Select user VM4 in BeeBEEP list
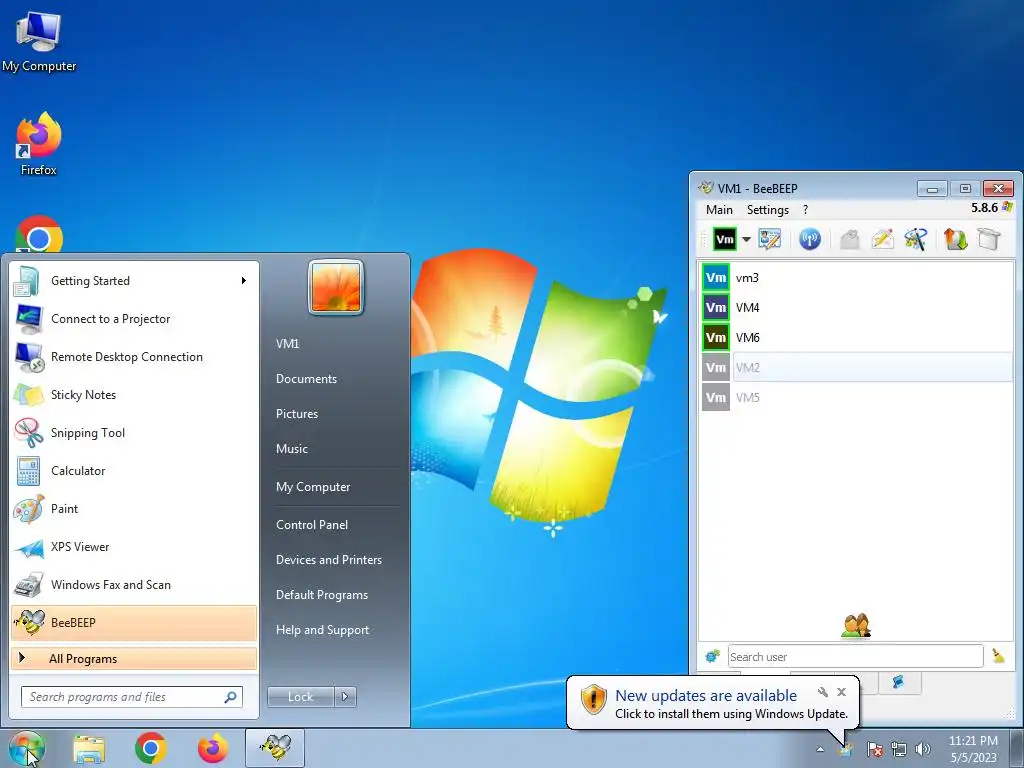The width and height of the screenshot is (1024, 768). [856, 308]
